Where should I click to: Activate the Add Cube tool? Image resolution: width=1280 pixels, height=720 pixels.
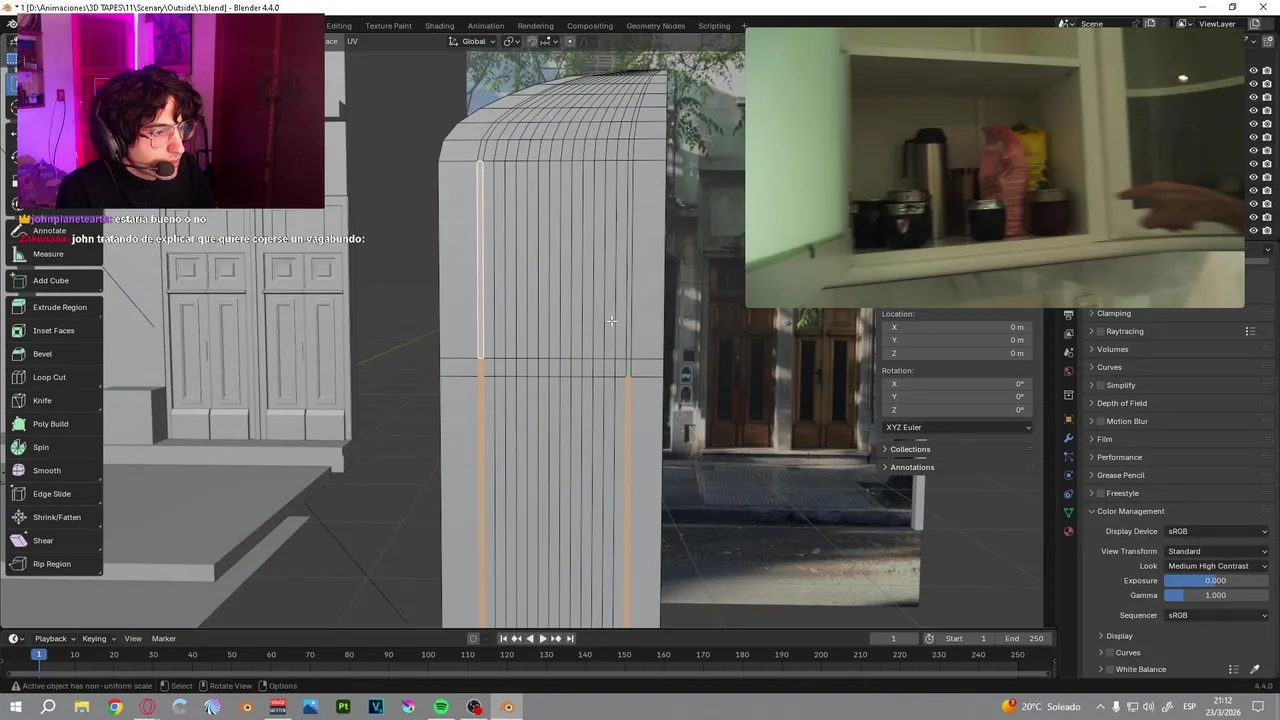52,281
